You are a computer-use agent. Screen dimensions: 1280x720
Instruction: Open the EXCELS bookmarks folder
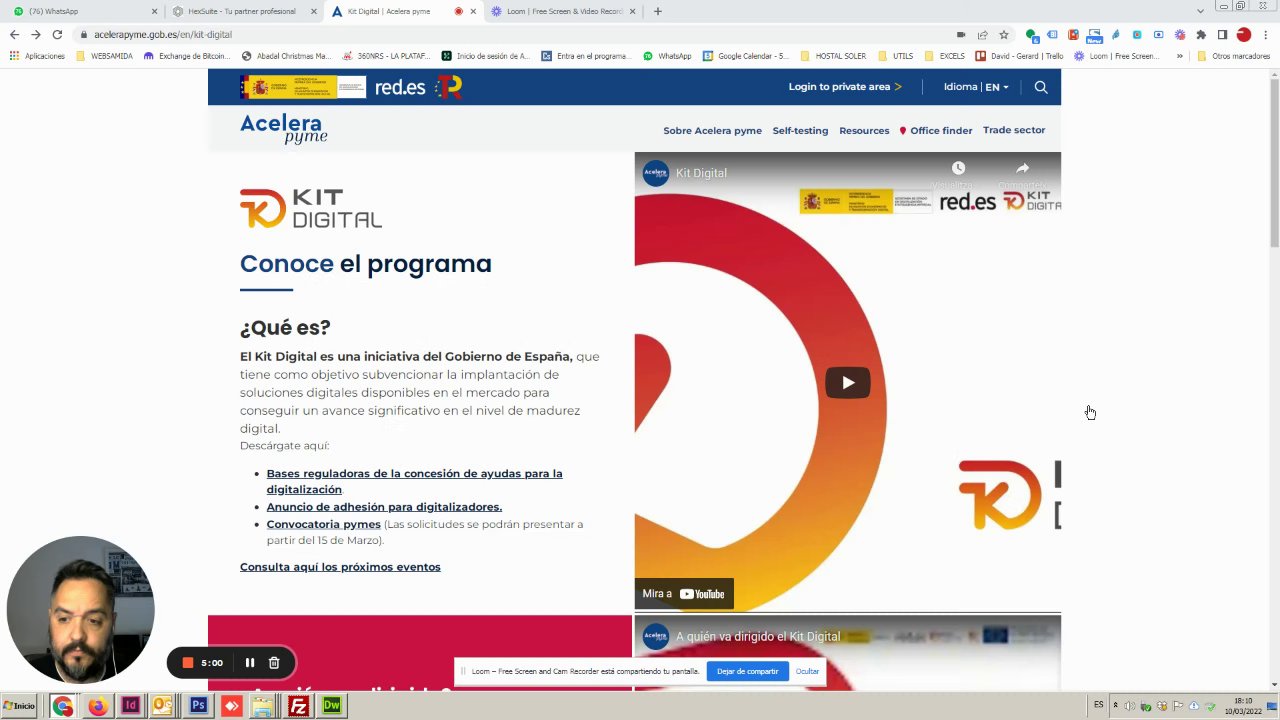(945, 56)
